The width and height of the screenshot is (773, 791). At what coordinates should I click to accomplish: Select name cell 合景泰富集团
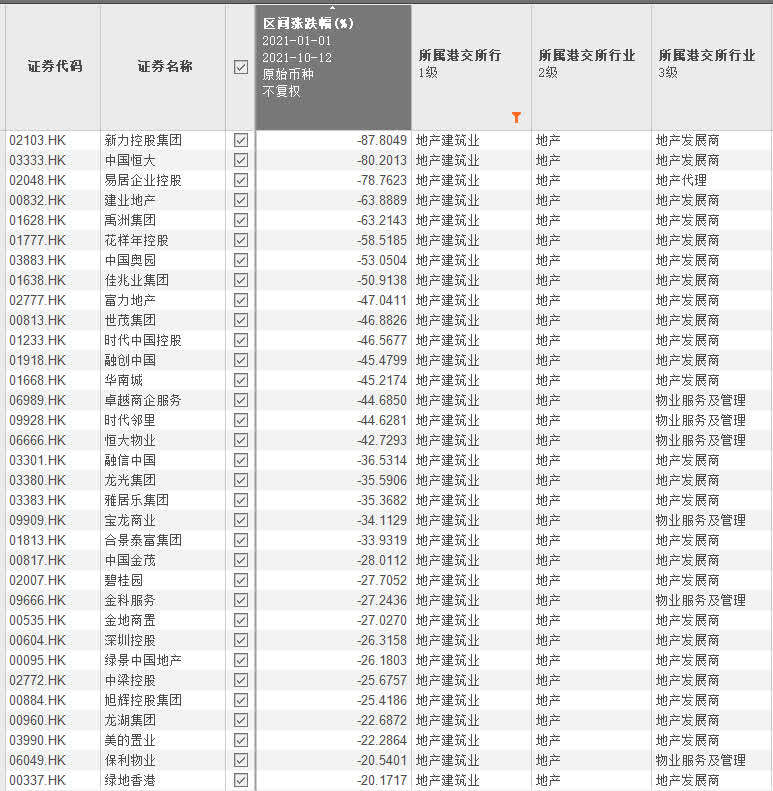143,540
